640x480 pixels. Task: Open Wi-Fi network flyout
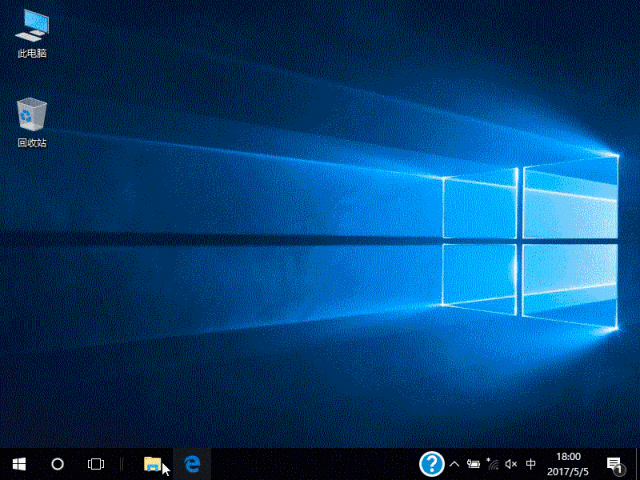[x=493, y=464]
